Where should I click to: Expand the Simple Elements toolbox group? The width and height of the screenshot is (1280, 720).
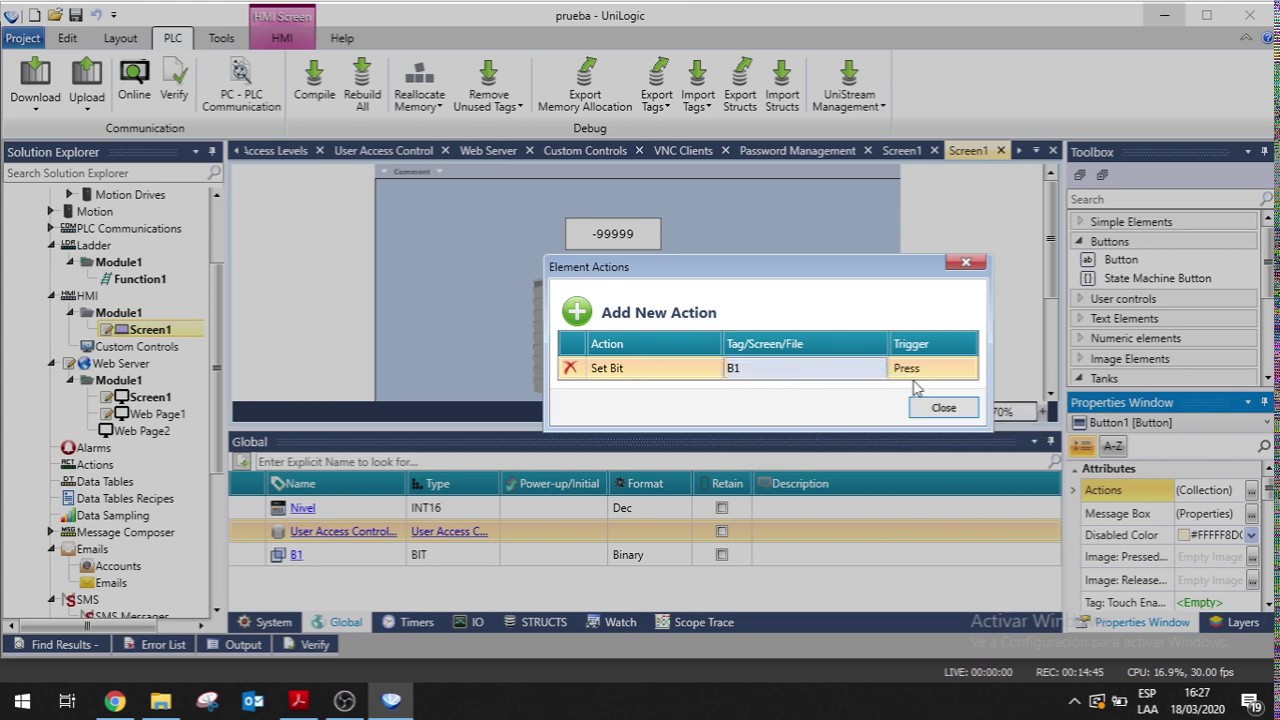tap(1079, 222)
